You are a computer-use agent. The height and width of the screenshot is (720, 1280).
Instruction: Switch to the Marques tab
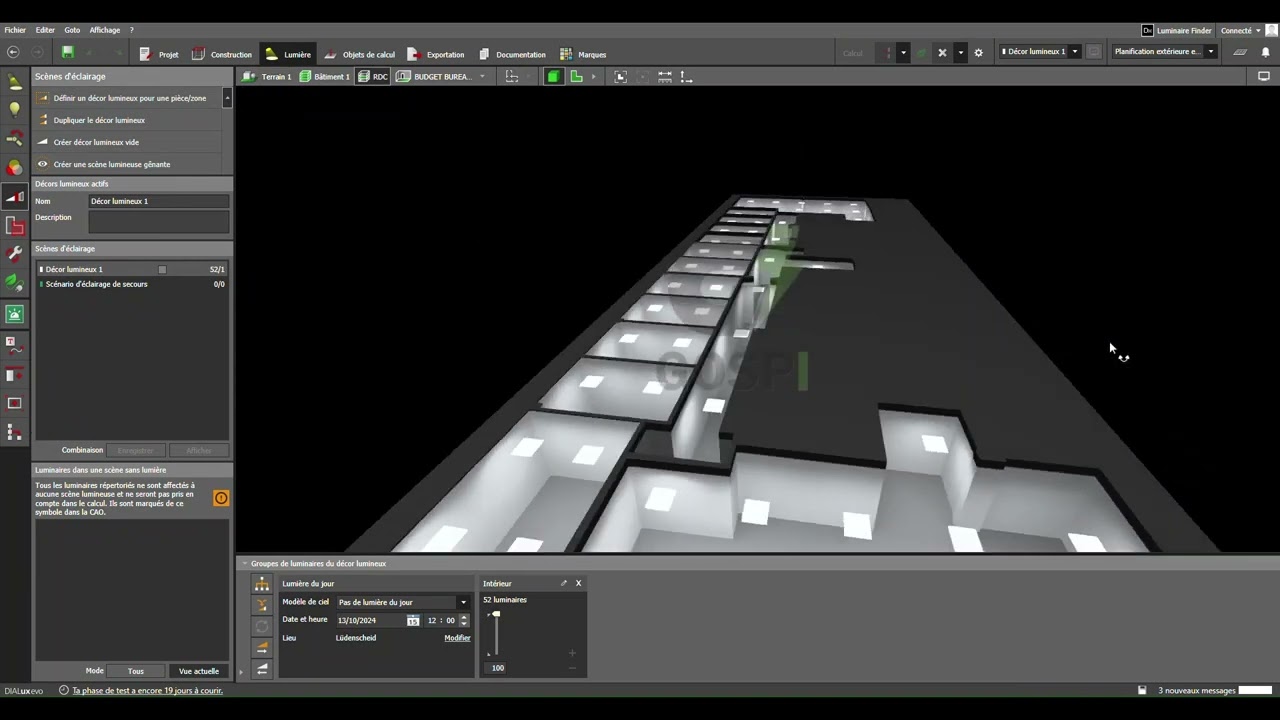583,54
